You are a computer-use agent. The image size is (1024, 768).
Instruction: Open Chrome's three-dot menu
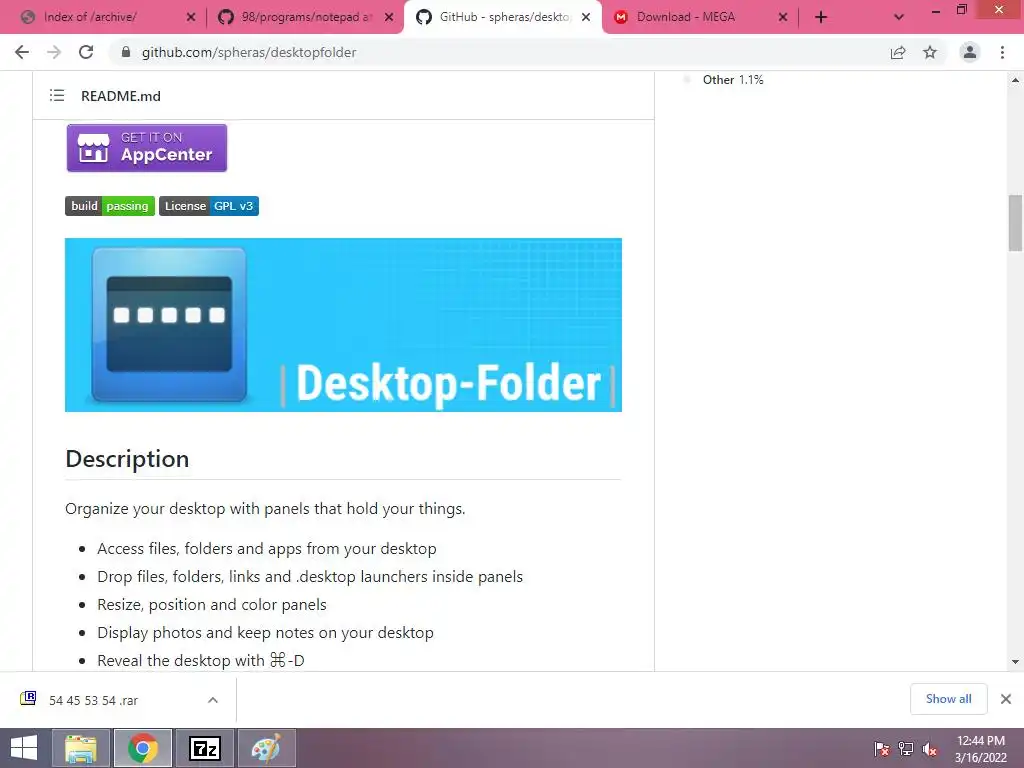(1002, 52)
